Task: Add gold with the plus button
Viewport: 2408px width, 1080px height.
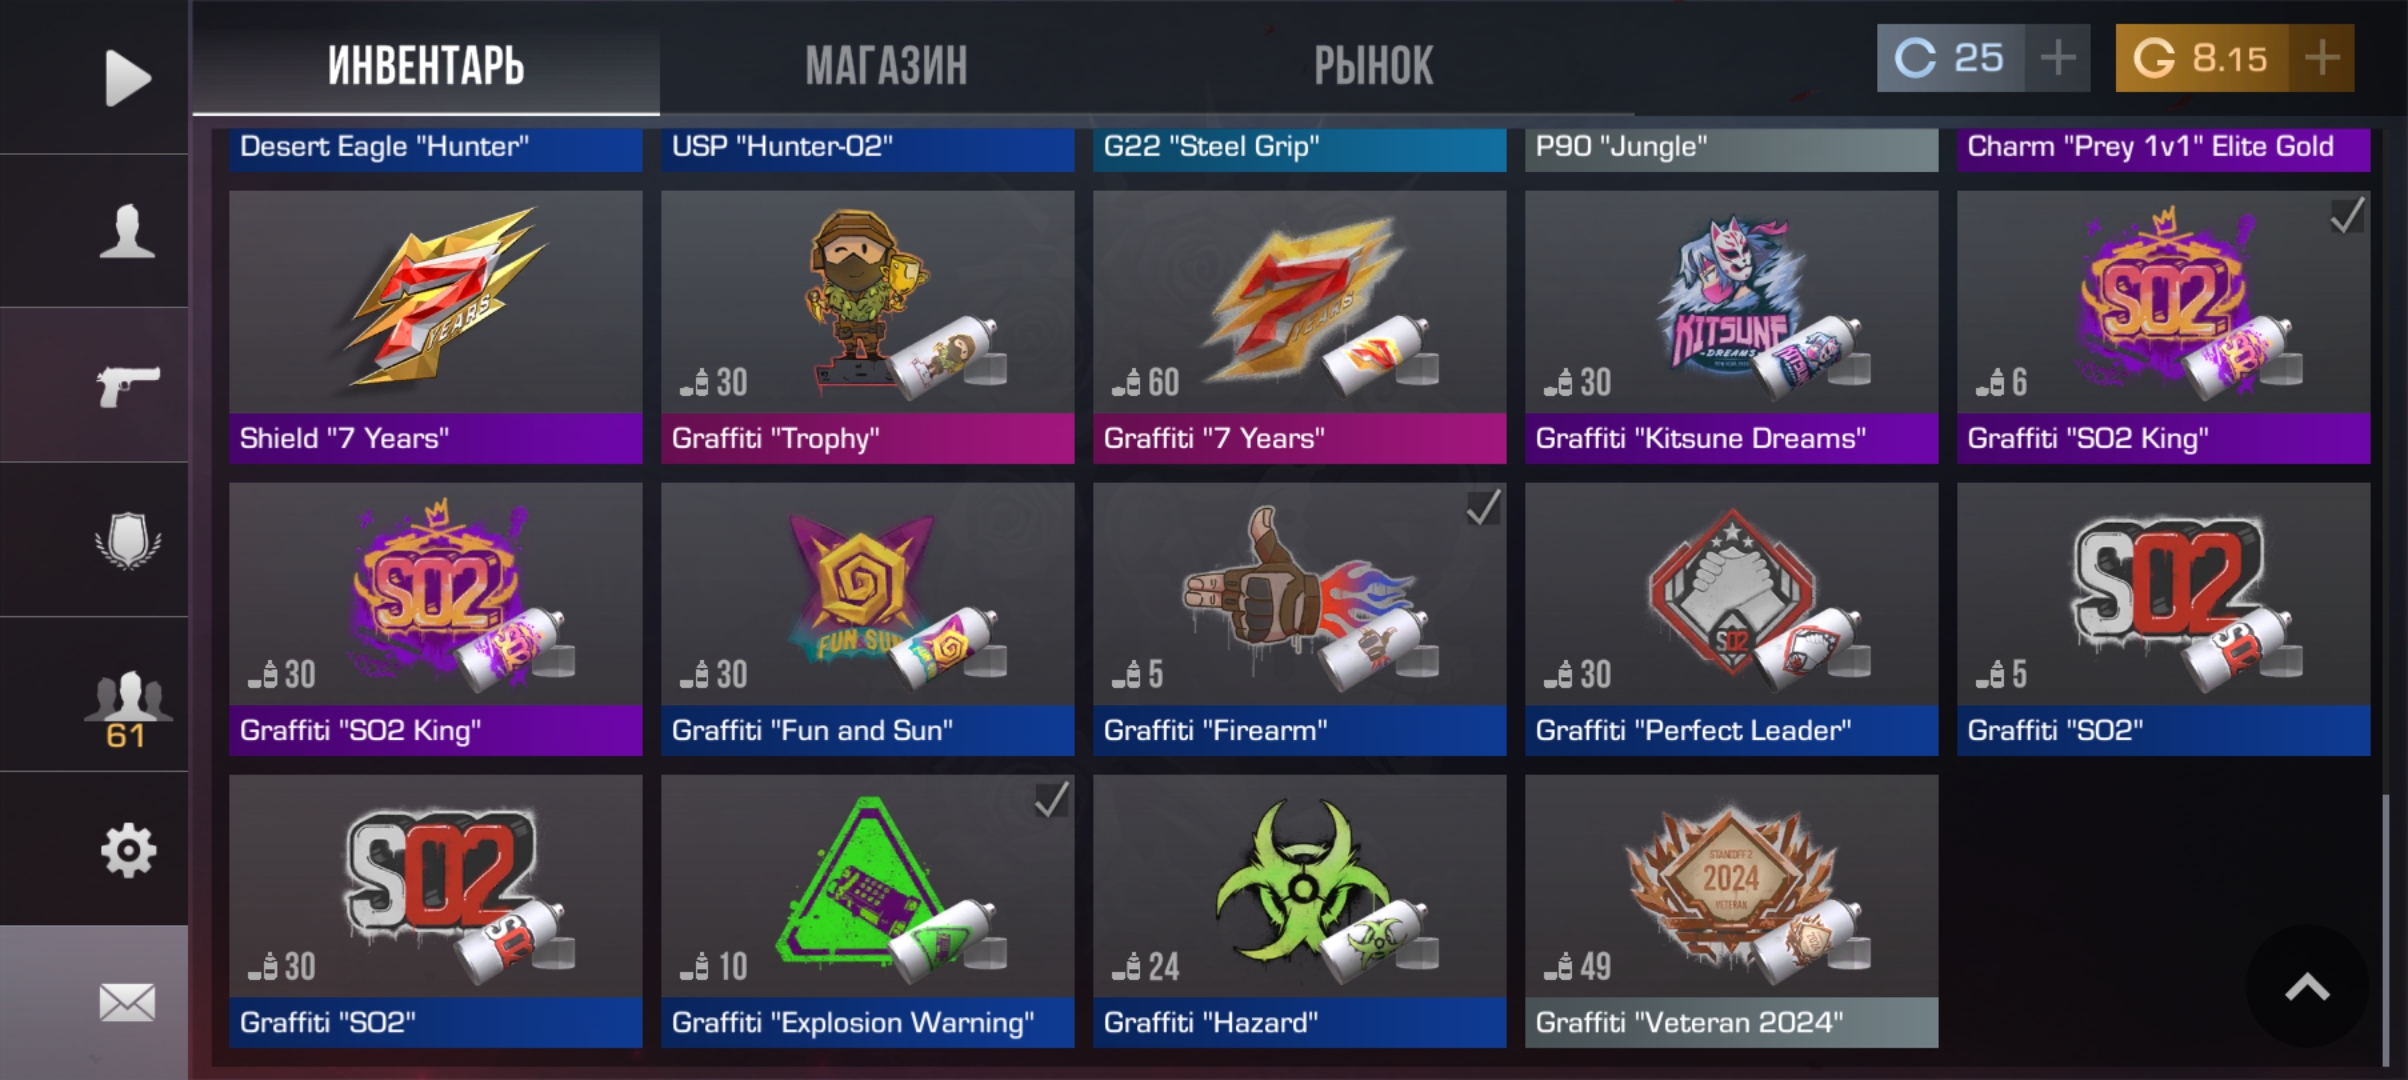Action: pos(2322,58)
